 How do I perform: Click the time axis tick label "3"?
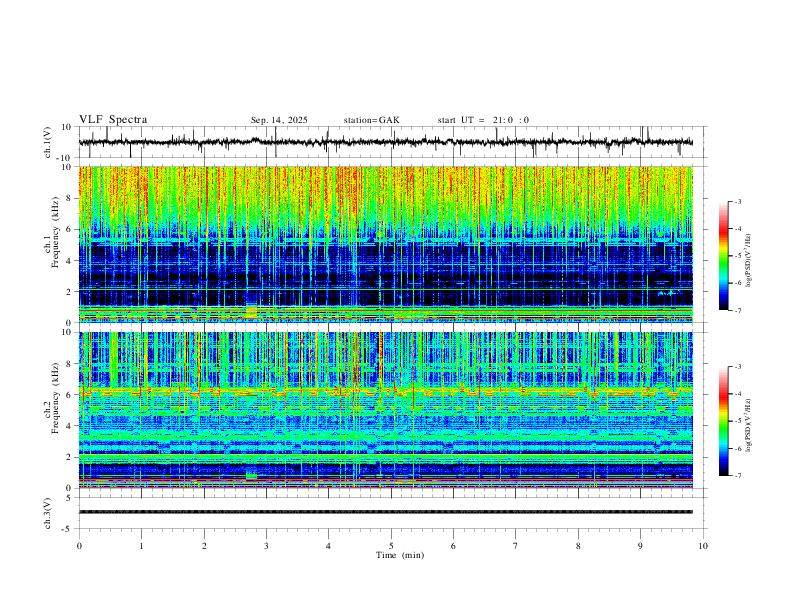[x=266, y=546]
